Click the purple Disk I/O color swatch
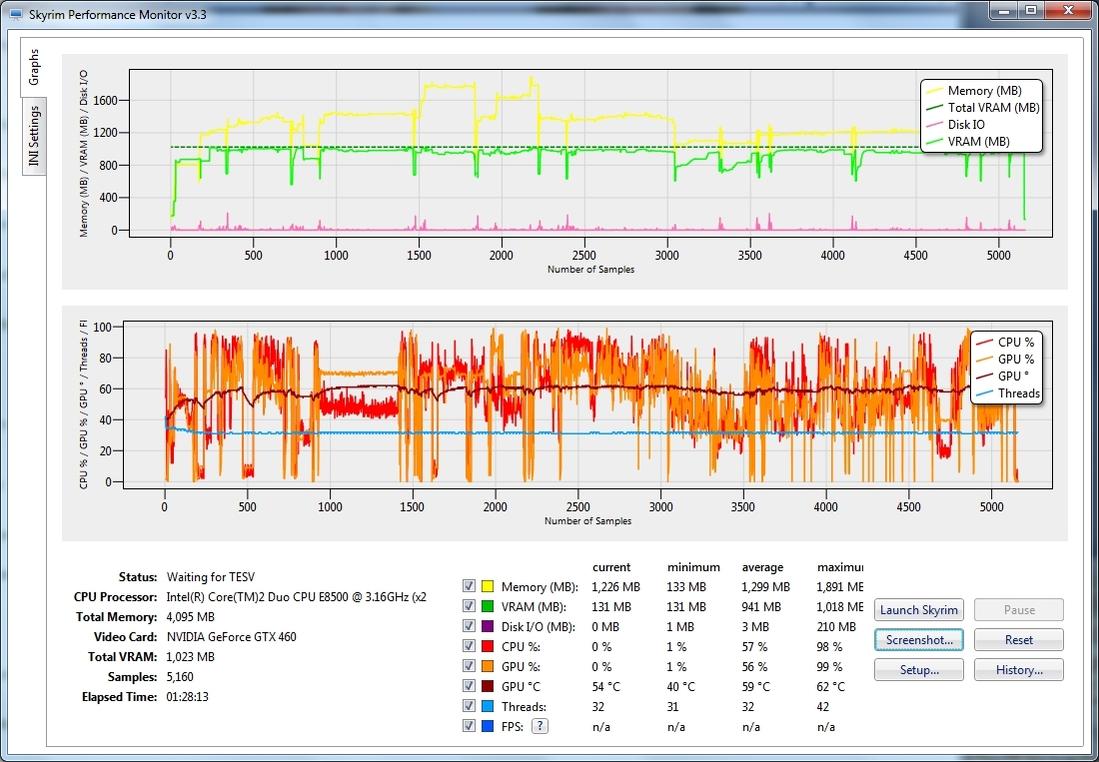 point(488,626)
